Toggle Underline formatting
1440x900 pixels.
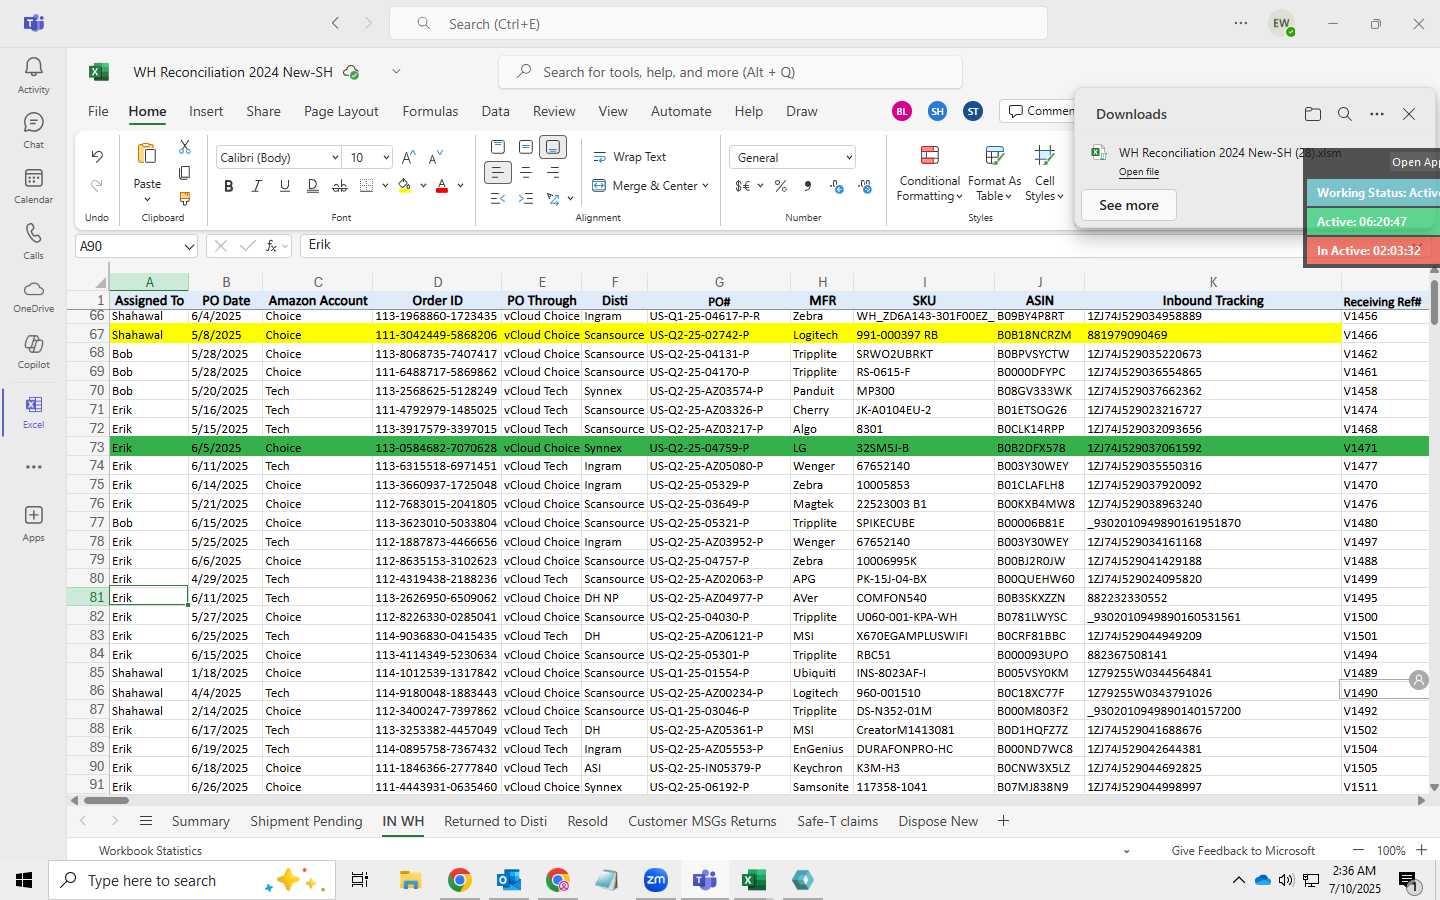click(285, 186)
